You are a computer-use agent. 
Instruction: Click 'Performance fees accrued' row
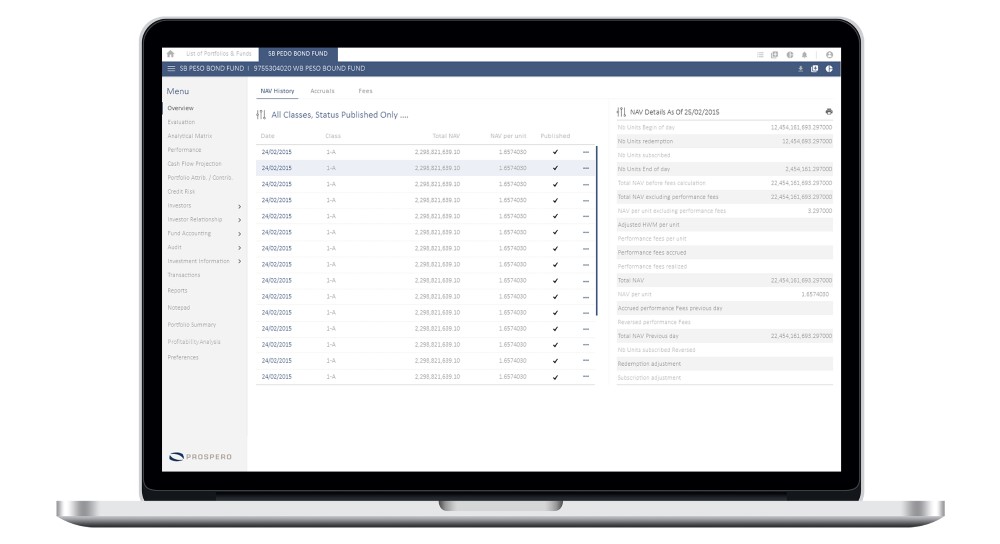coord(724,253)
